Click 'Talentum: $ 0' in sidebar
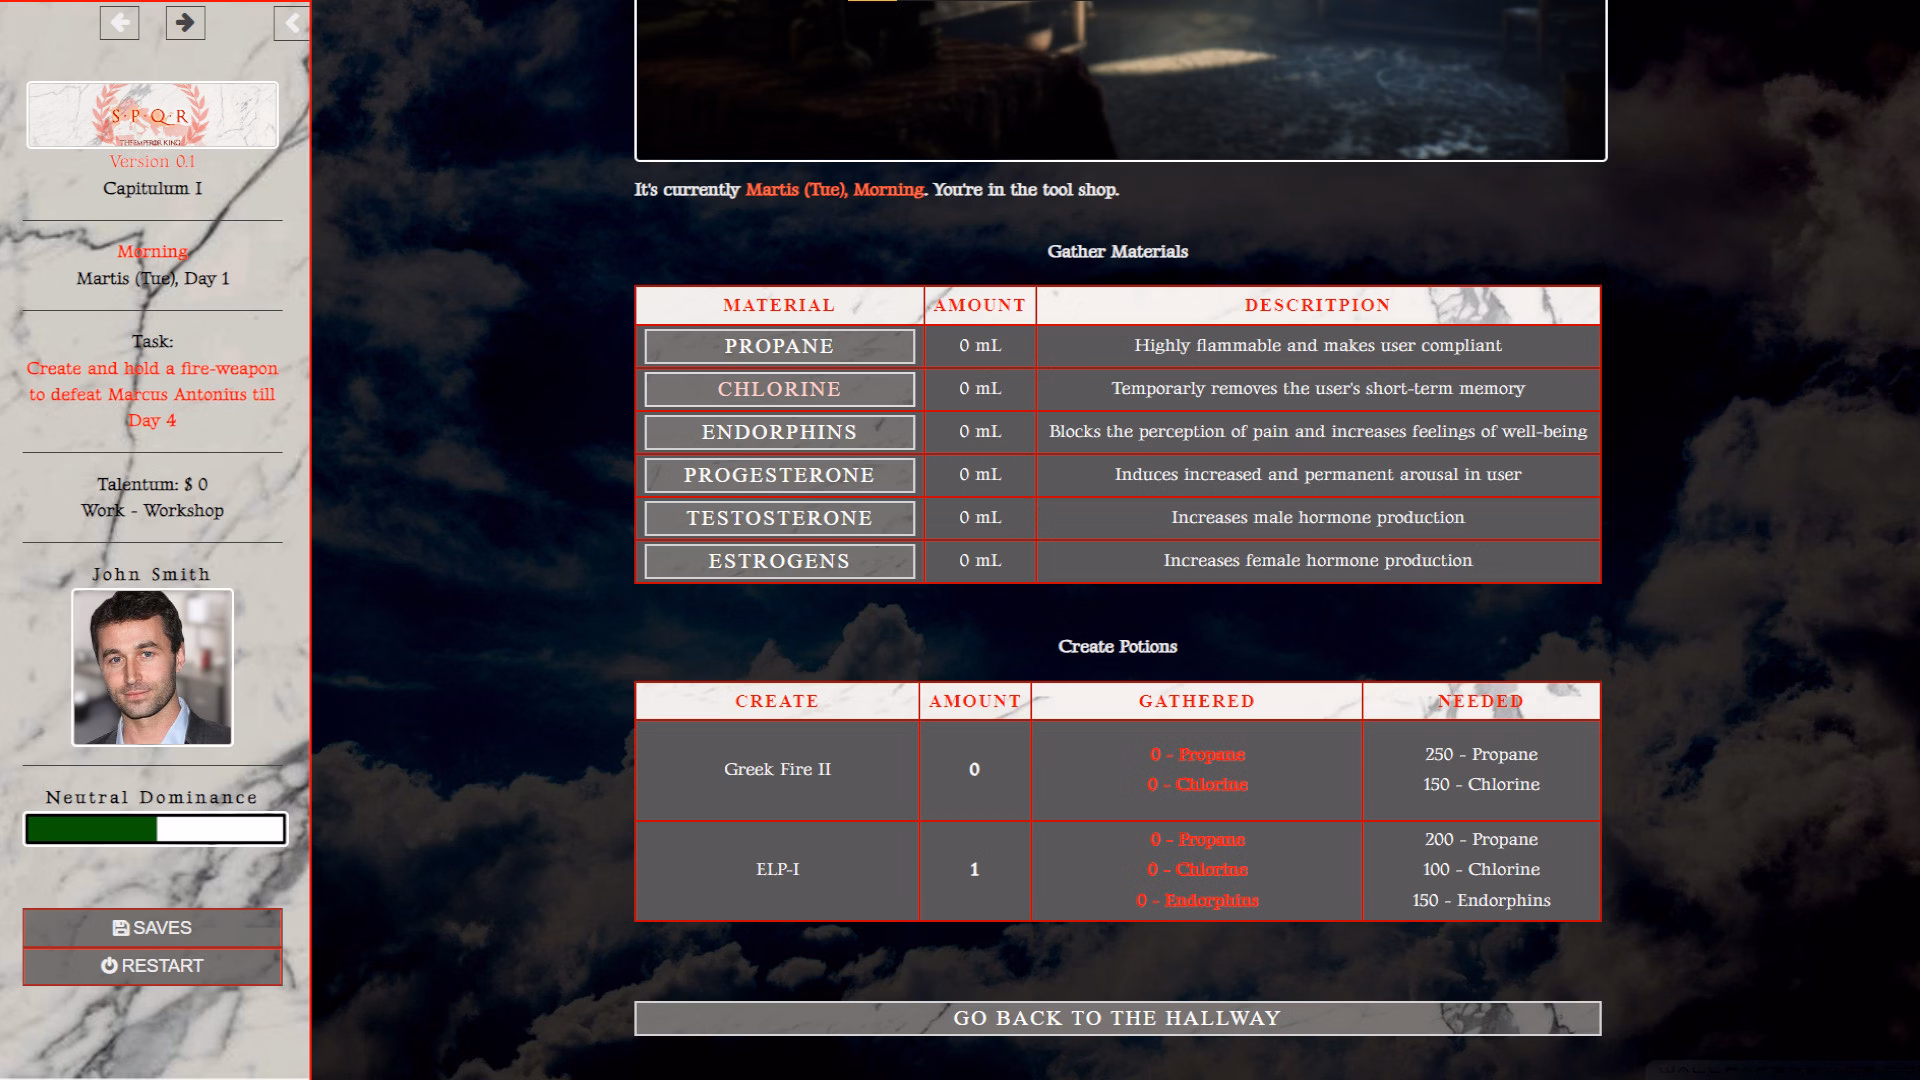Screen dimensions: 1920x1080 coord(152,484)
